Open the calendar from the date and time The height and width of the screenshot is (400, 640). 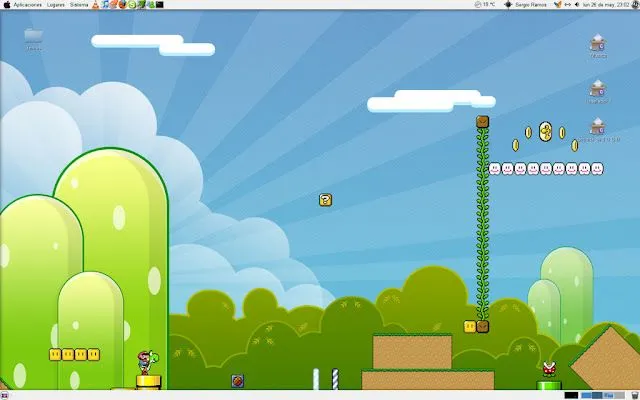coord(606,4)
